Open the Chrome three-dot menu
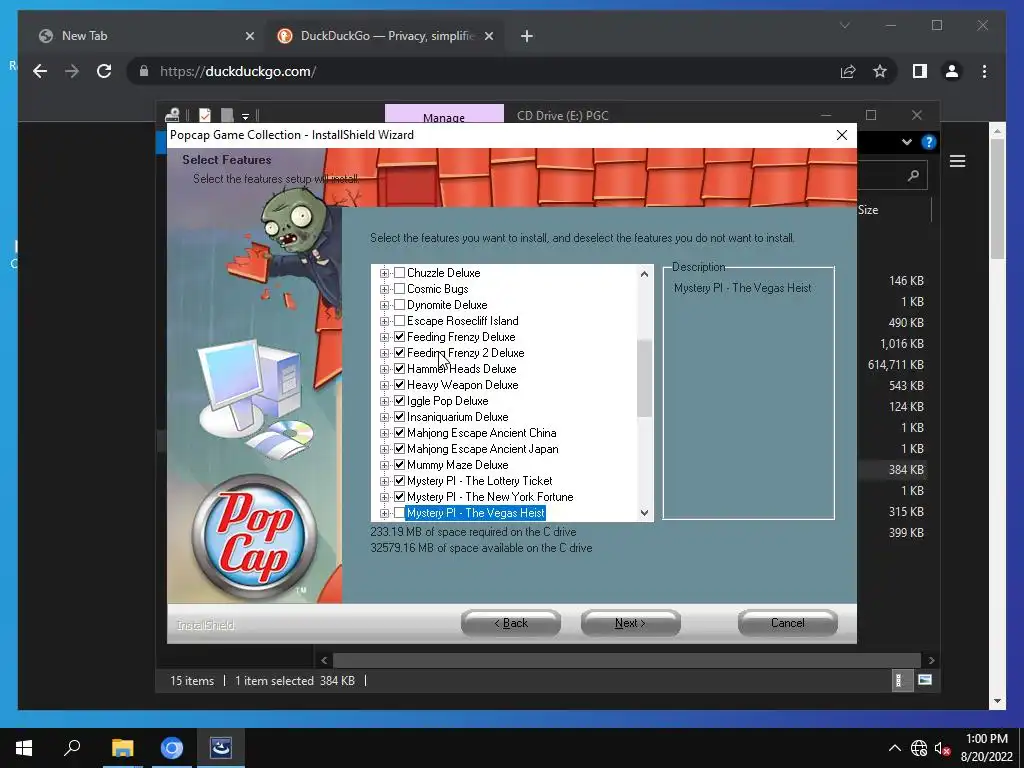Image resolution: width=1024 pixels, height=768 pixels. (984, 71)
